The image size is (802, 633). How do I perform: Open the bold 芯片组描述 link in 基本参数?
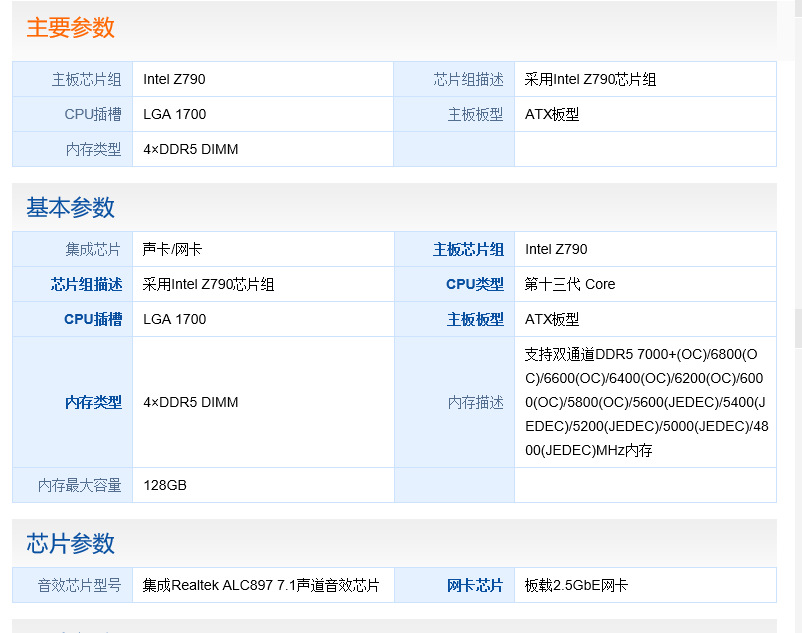pos(86,284)
